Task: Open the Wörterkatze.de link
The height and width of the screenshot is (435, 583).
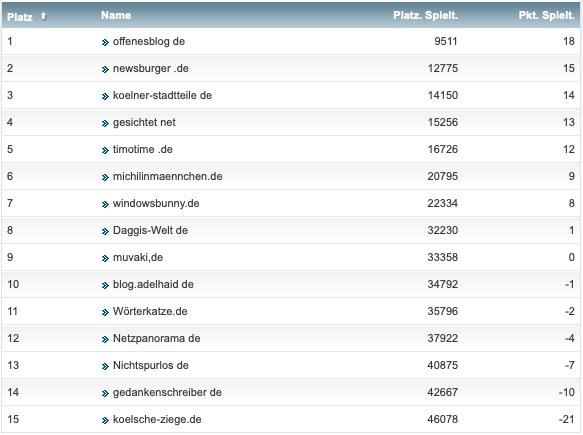Action: pyautogui.click(x=150, y=311)
